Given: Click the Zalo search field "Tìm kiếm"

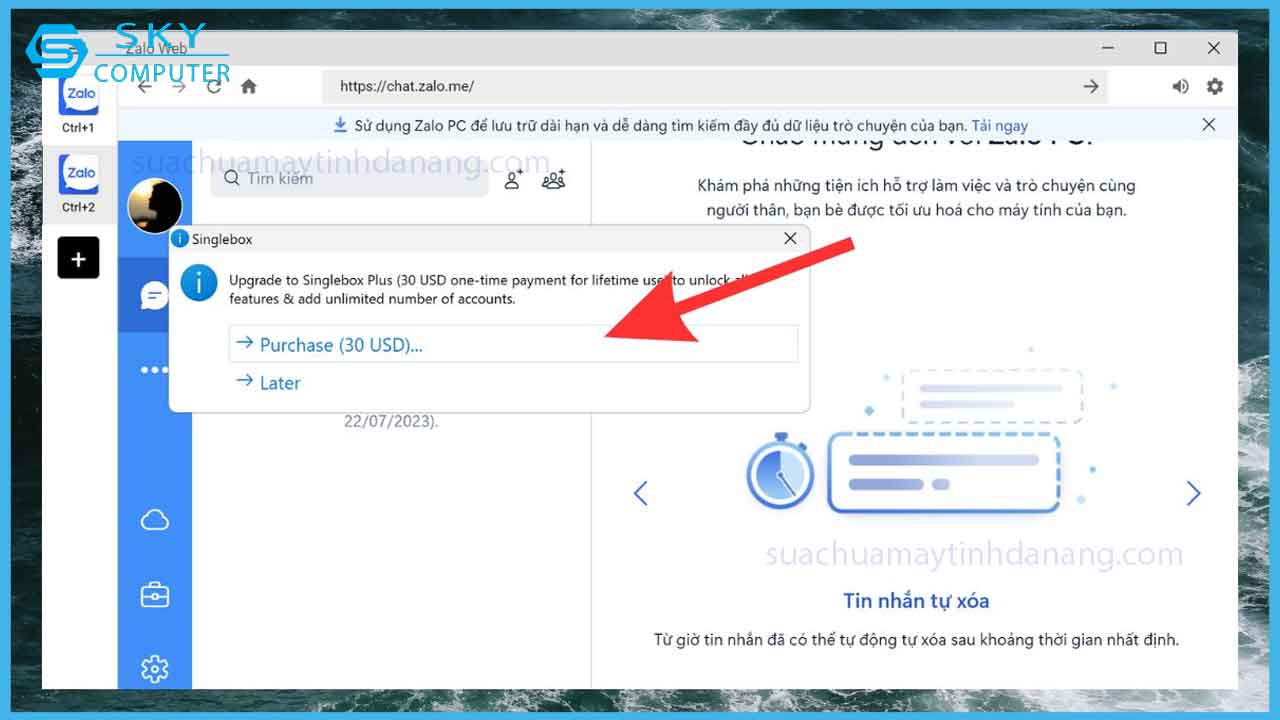Looking at the screenshot, I should point(350,179).
